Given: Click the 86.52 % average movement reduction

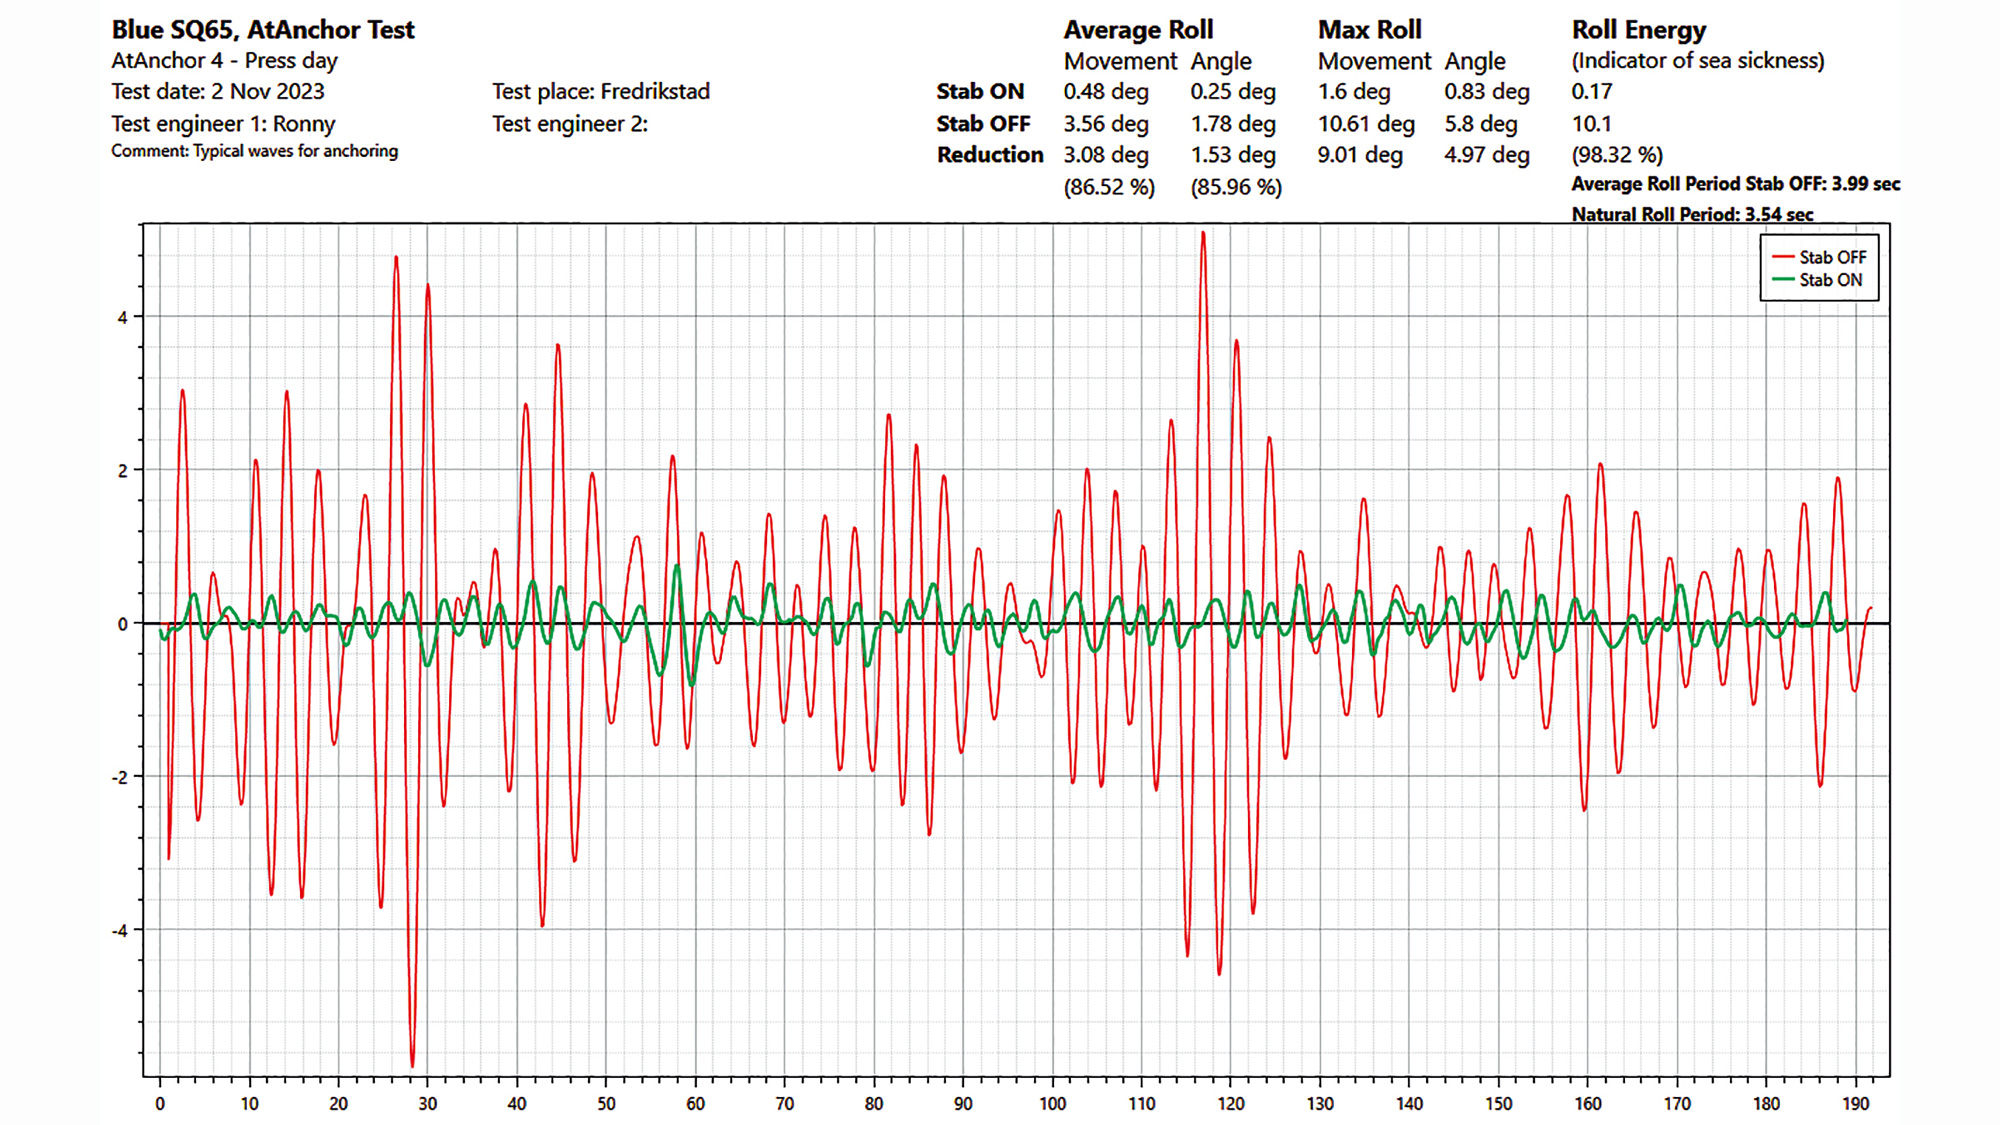Looking at the screenshot, I should tap(1109, 187).
